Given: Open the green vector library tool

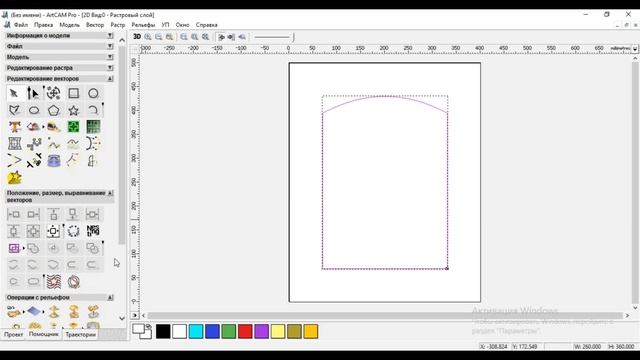Looking at the screenshot, I should 73,127.
